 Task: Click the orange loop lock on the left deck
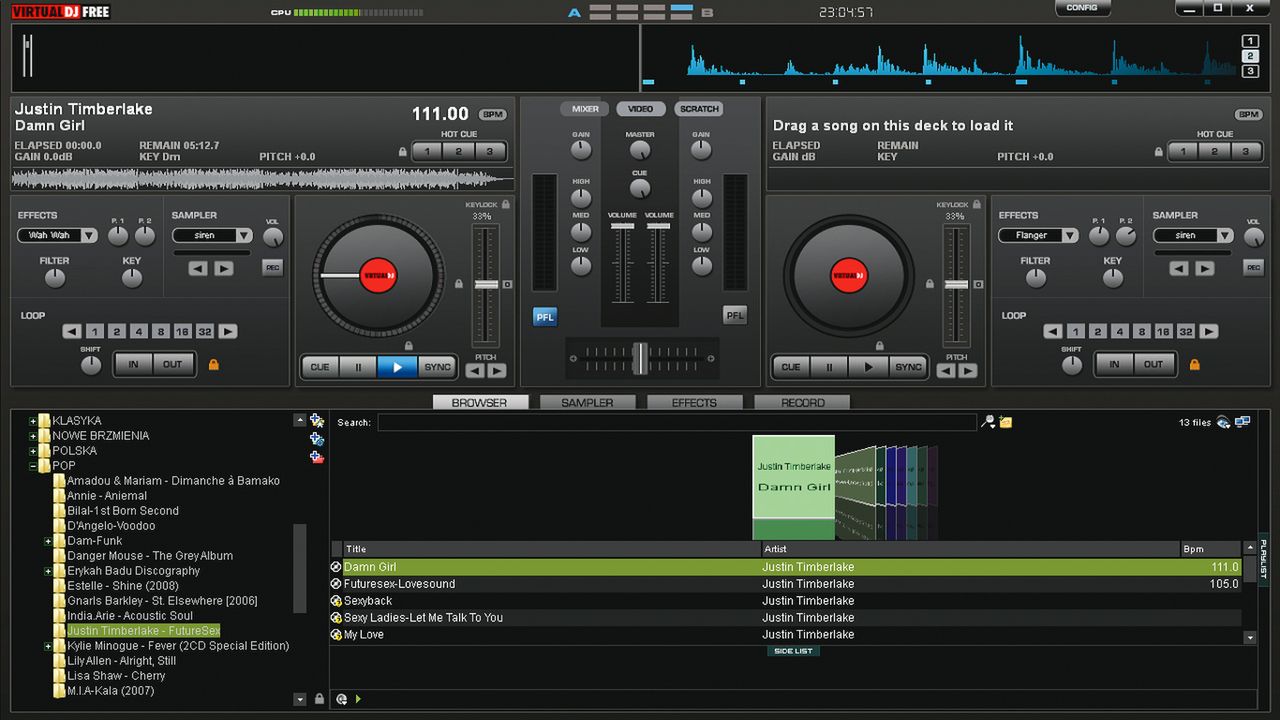pos(213,365)
